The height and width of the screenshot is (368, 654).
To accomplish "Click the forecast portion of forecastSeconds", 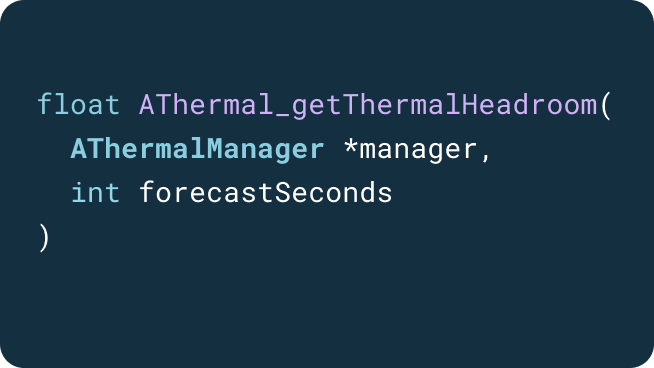I will click(206, 192).
